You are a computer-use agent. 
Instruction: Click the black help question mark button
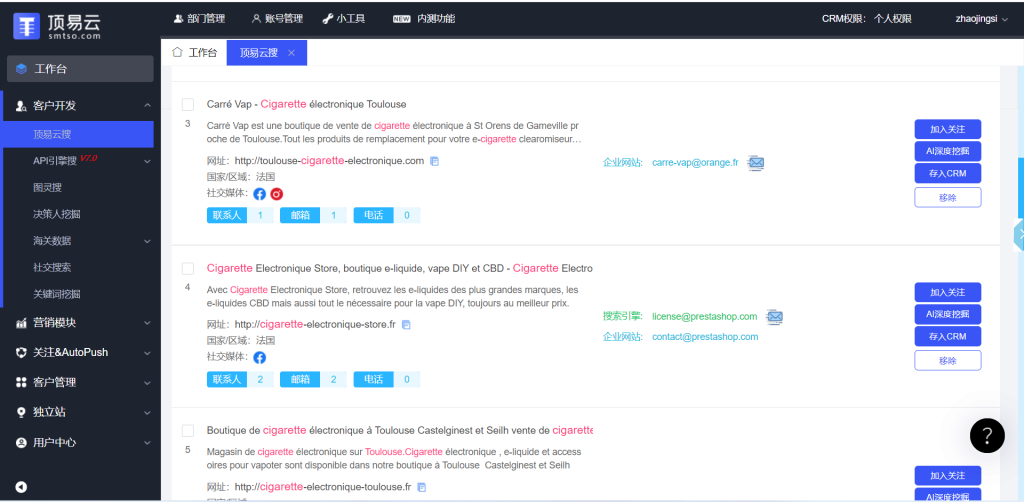pos(986,435)
